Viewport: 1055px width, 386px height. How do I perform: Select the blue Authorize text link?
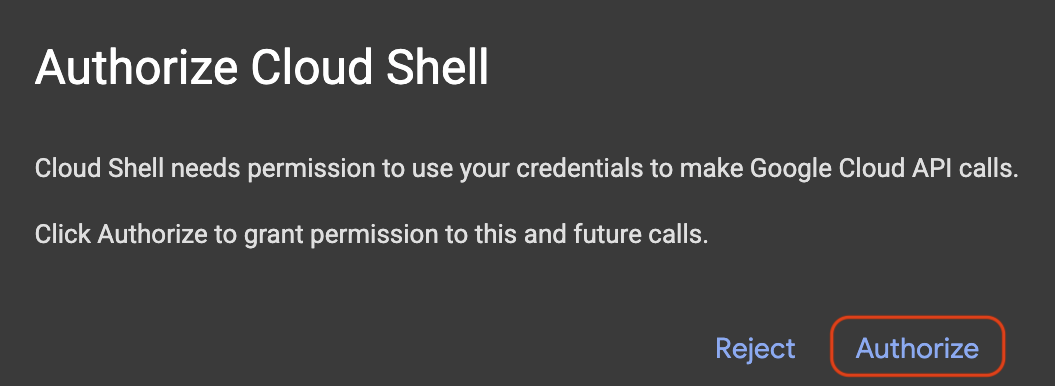point(917,348)
